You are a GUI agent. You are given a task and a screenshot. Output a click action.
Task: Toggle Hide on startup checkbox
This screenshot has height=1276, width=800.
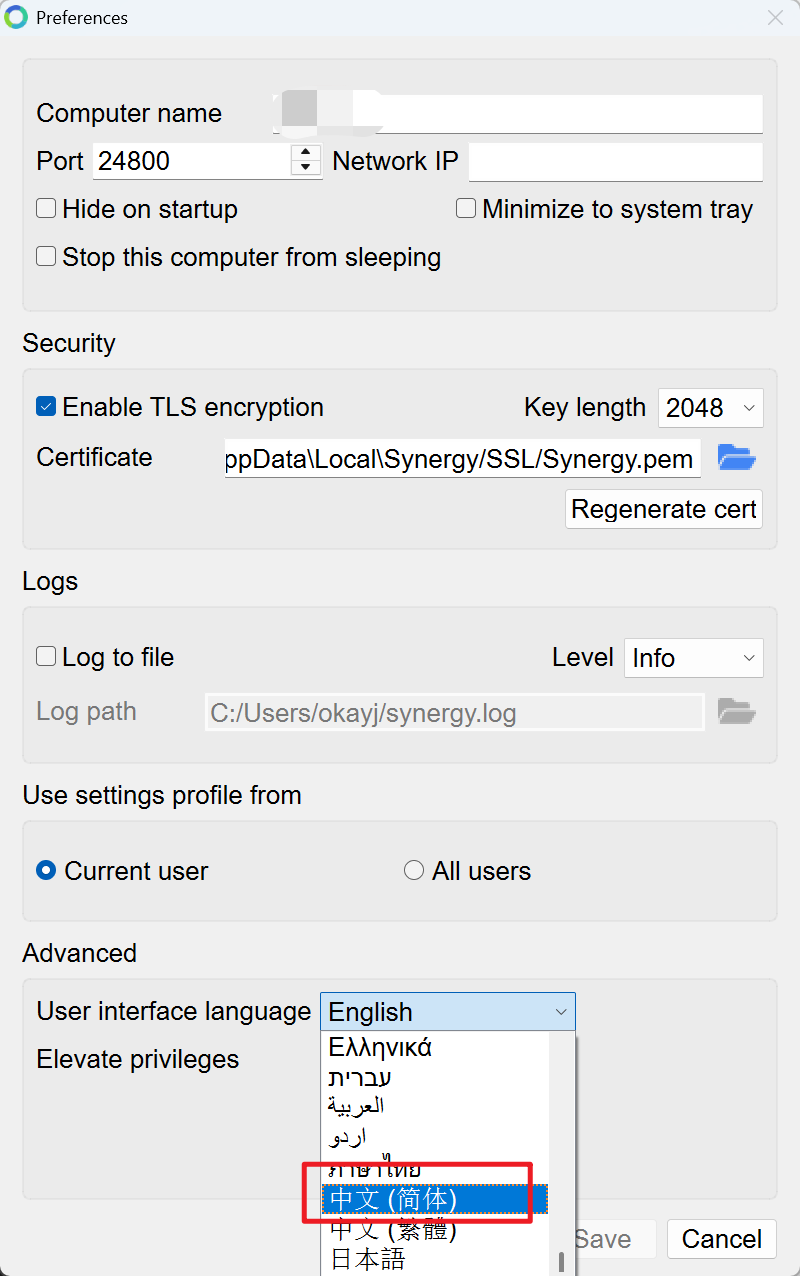(46, 209)
